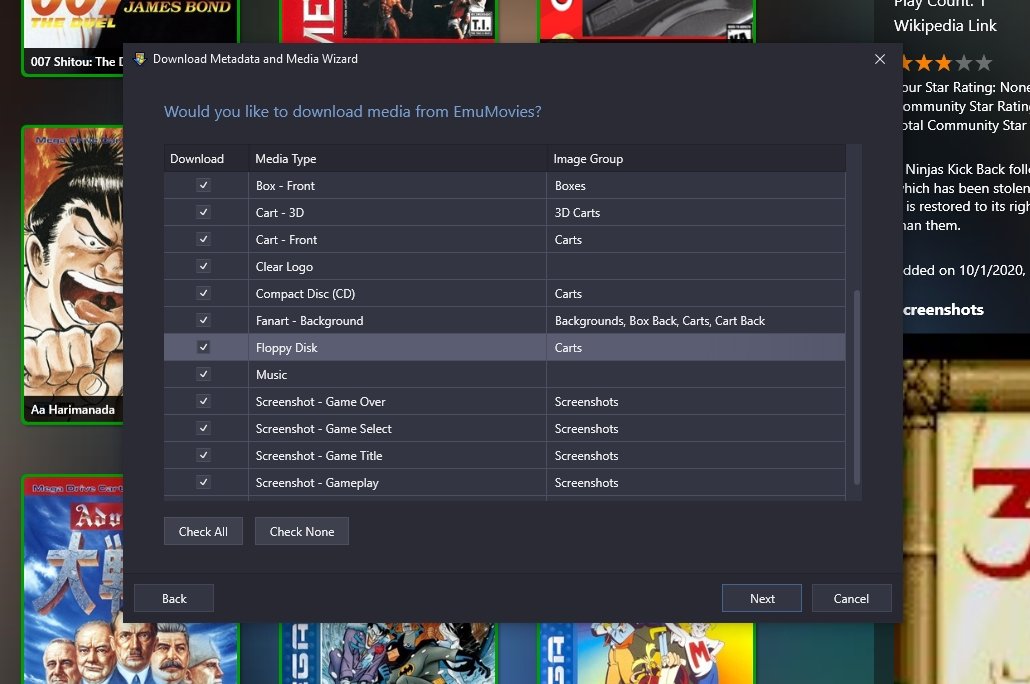Click the media type list scrollbar
Viewport: 1030px width, 684px height.
857,387
